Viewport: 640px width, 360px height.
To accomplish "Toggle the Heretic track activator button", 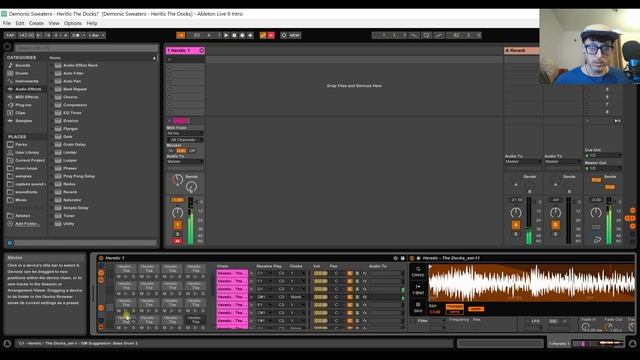I will (178, 225).
